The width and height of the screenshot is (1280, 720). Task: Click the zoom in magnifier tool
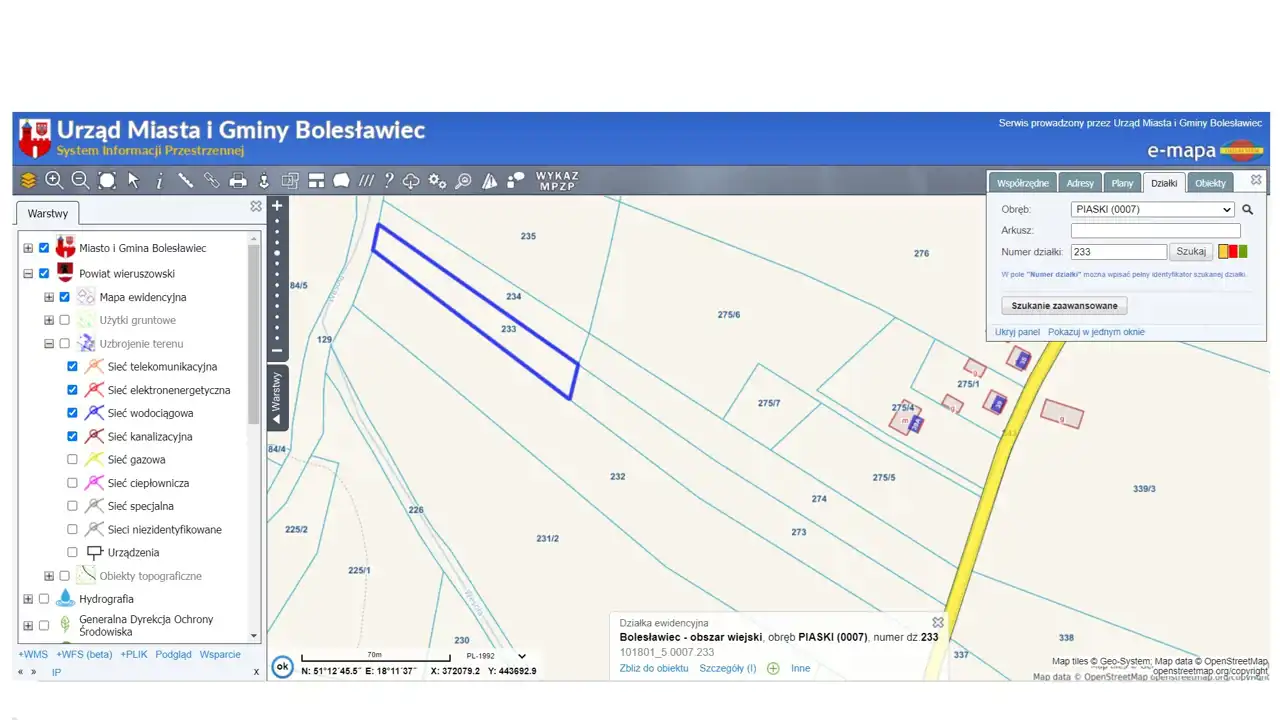click(x=54, y=180)
